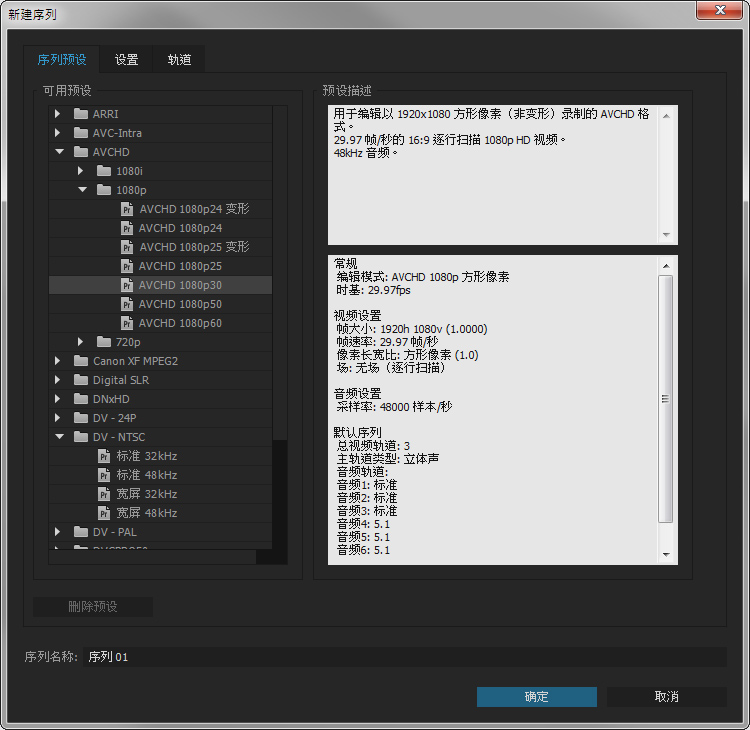The image size is (750, 730).
Task: Expand the ARRI preset folder arrow
Action: [x=57, y=114]
